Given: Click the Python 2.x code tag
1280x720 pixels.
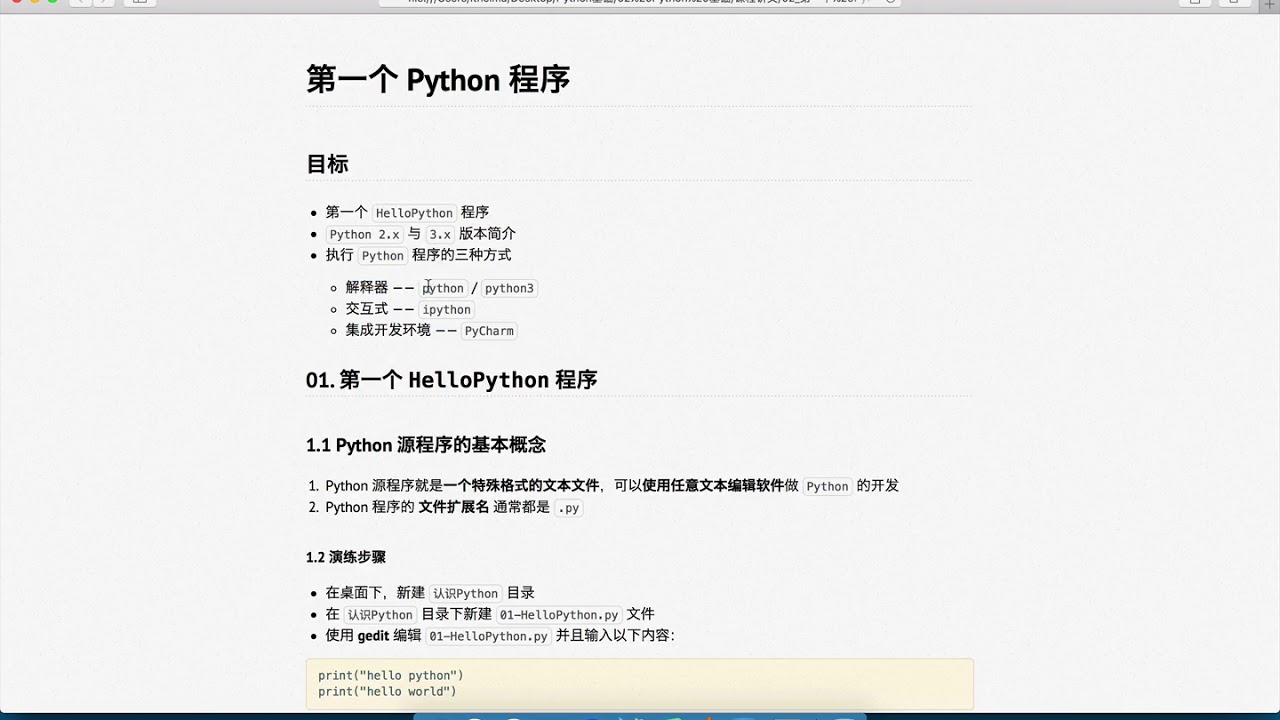Looking at the screenshot, I should click(x=364, y=234).
